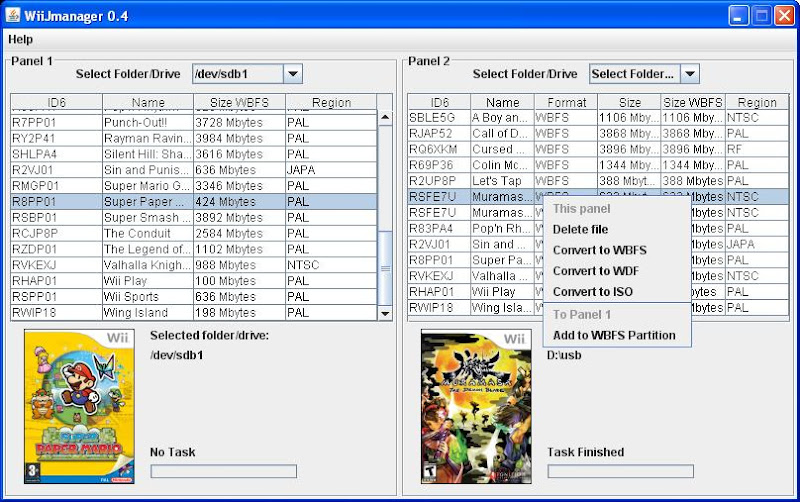The width and height of the screenshot is (800, 502).
Task: Sort Panel 2 by Format column header
Action: click(x=565, y=102)
